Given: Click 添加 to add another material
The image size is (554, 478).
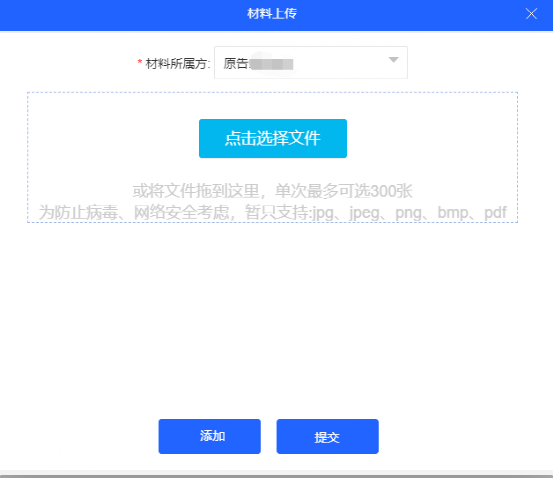Looking at the screenshot, I should (x=210, y=436).
